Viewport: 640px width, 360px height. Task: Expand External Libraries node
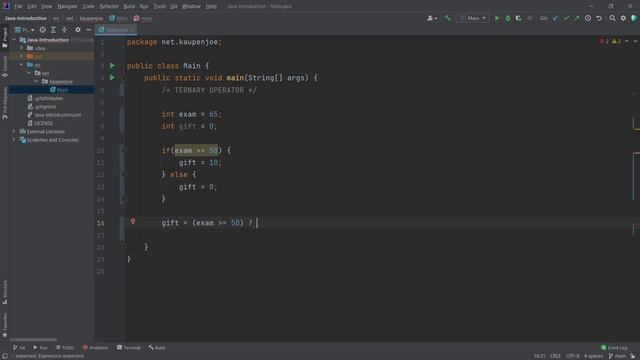click(14, 131)
